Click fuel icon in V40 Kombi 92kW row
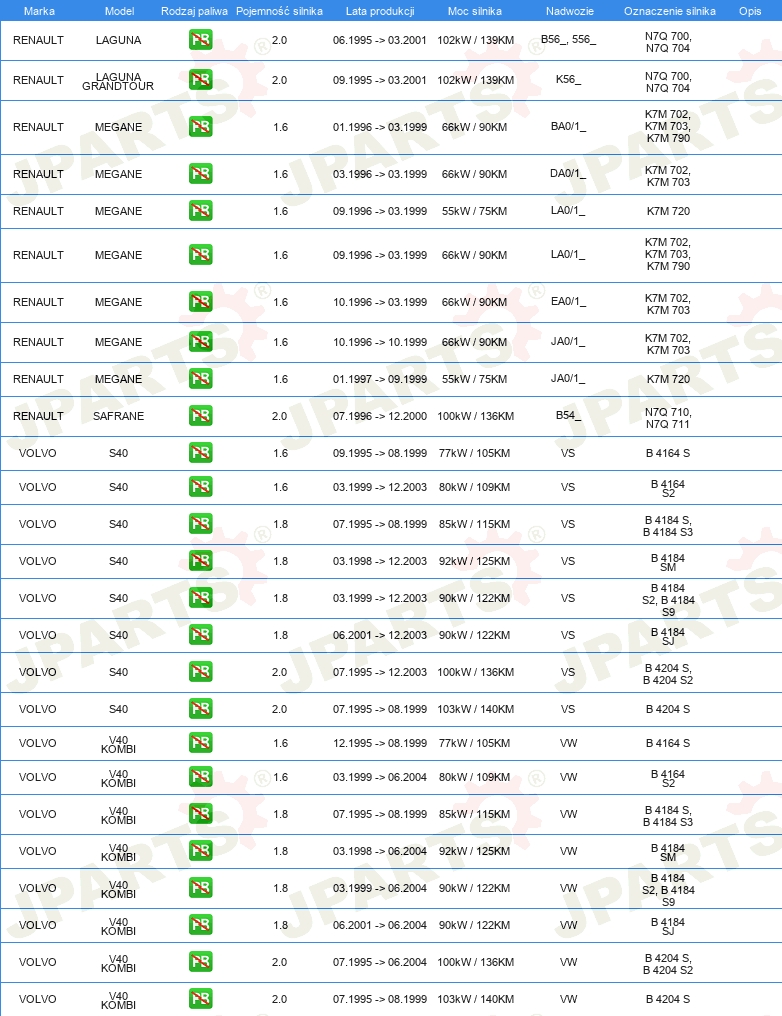Viewport: 782px width, 1016px height. pyautogui.click(x=201, y=850)
